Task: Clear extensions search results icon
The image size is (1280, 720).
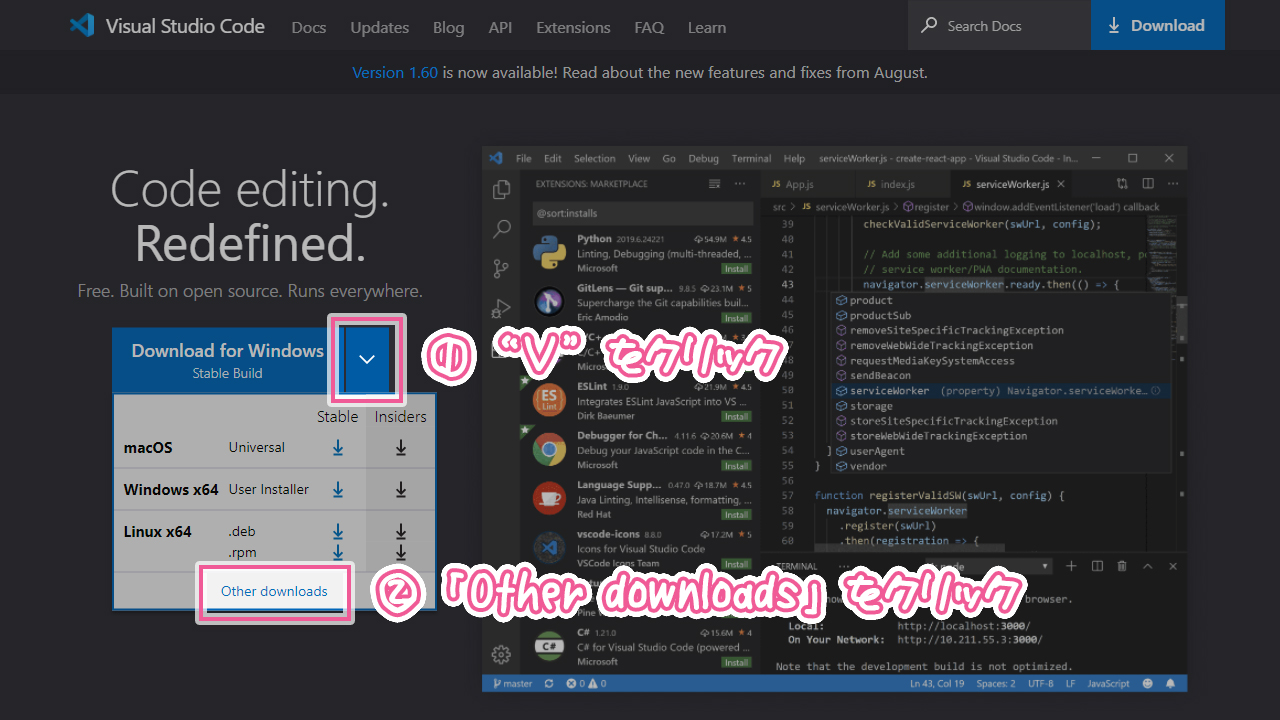Action: pyautogui.click(x=714, y=184)
